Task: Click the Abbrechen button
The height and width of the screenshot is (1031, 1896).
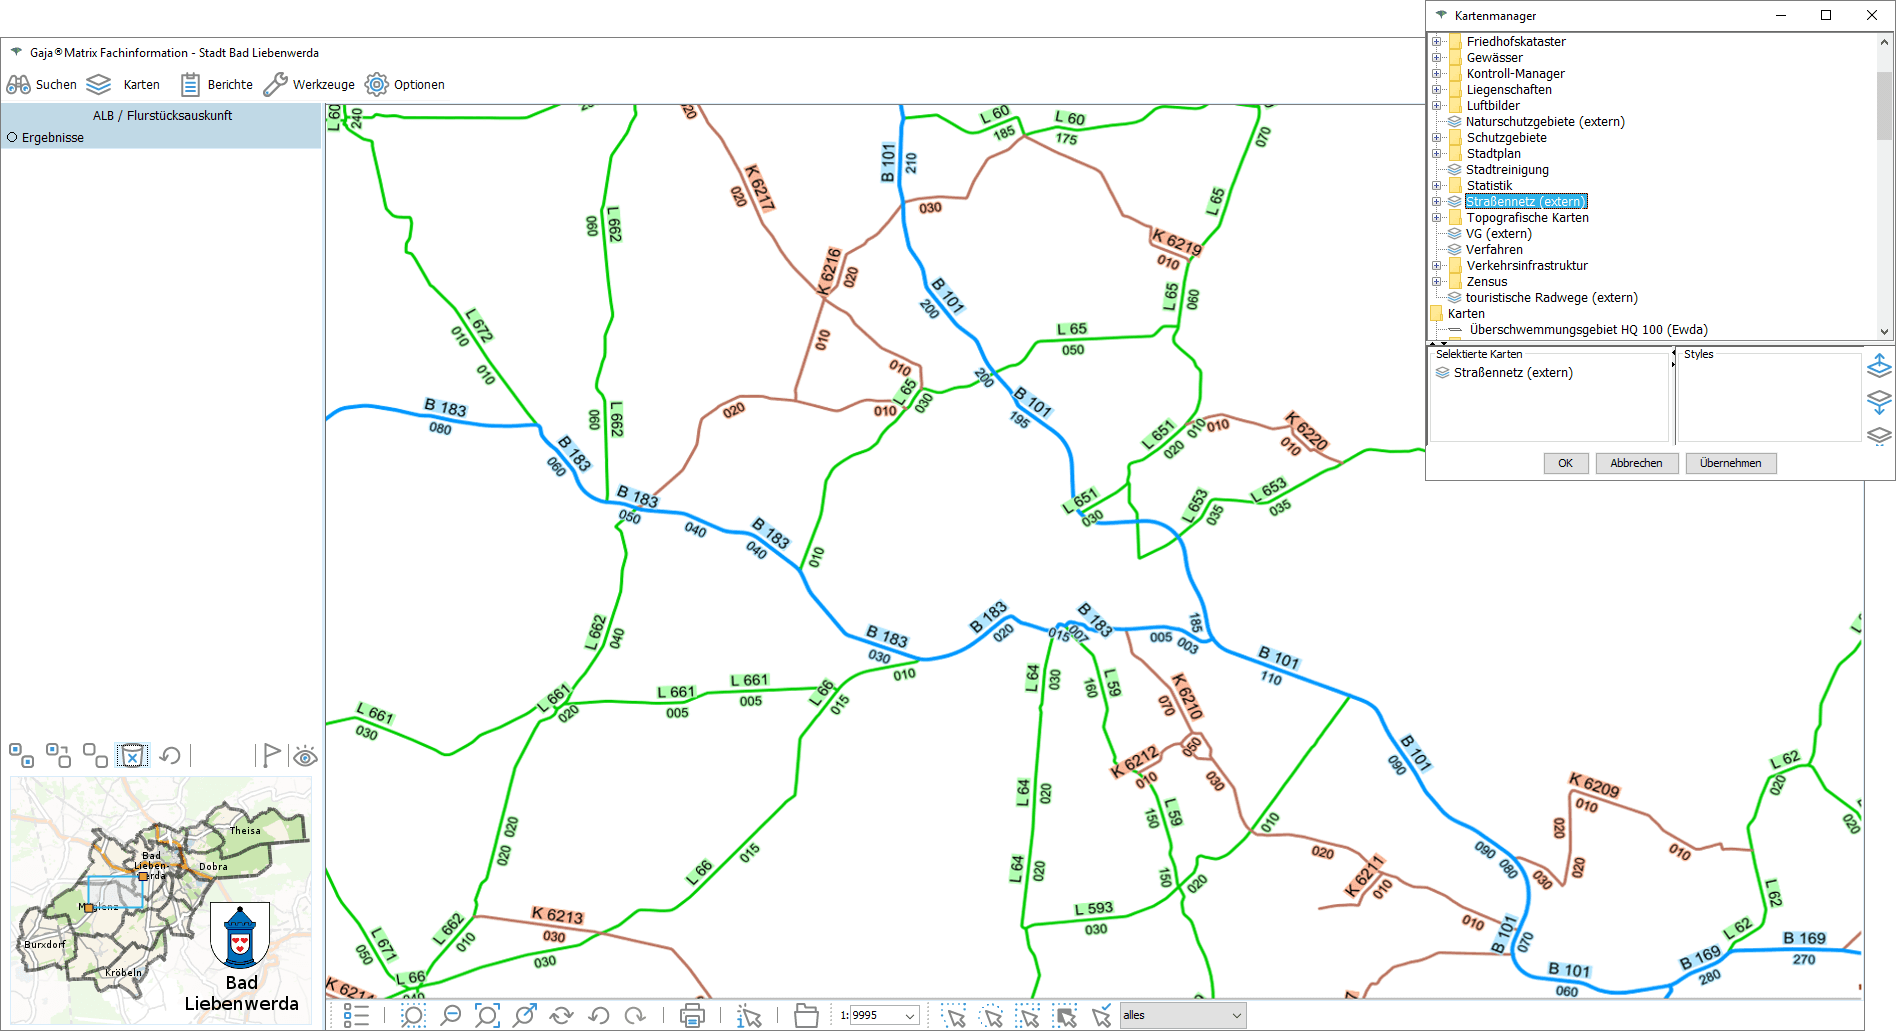Action: (1636, 463)
